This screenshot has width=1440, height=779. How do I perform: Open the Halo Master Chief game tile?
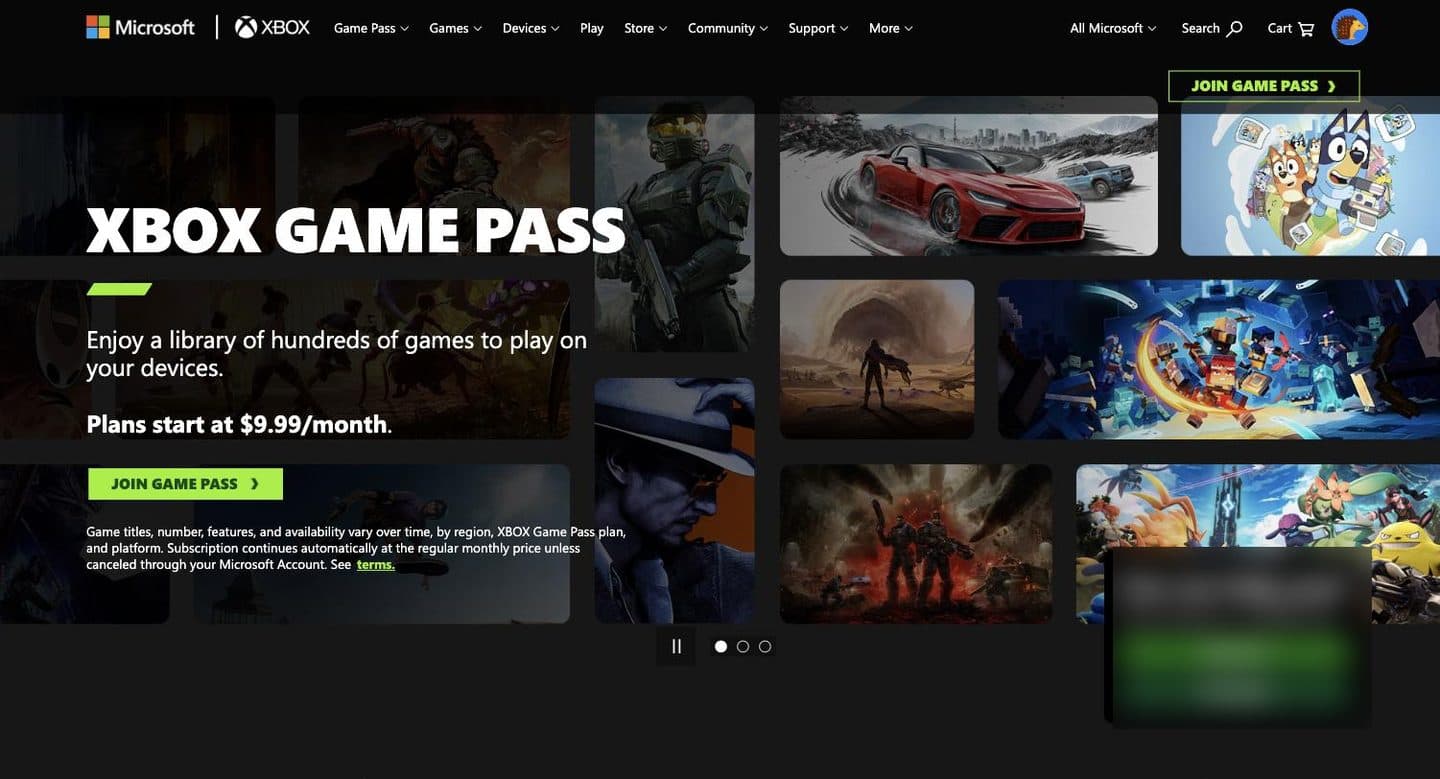(x=674, y=224)
